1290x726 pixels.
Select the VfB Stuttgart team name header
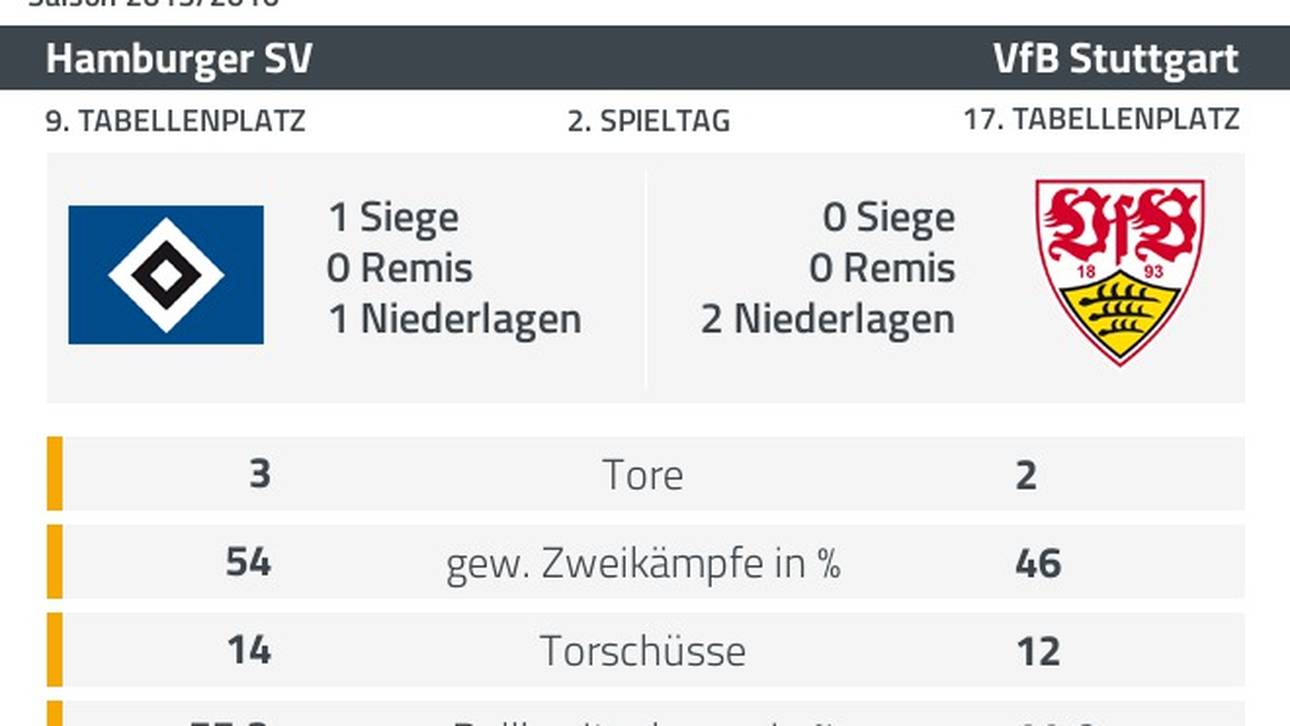click(1115, 59)
